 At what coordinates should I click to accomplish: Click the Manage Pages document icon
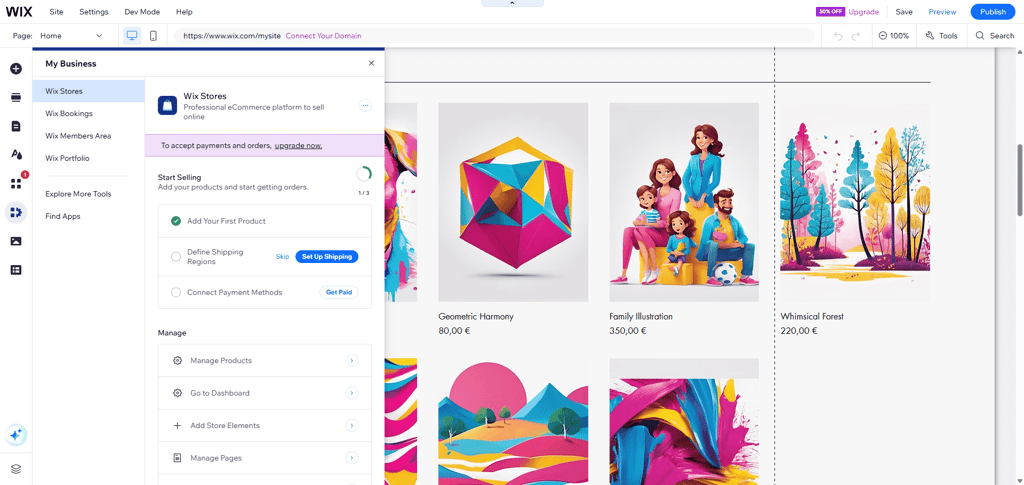[x=177, y=458]
